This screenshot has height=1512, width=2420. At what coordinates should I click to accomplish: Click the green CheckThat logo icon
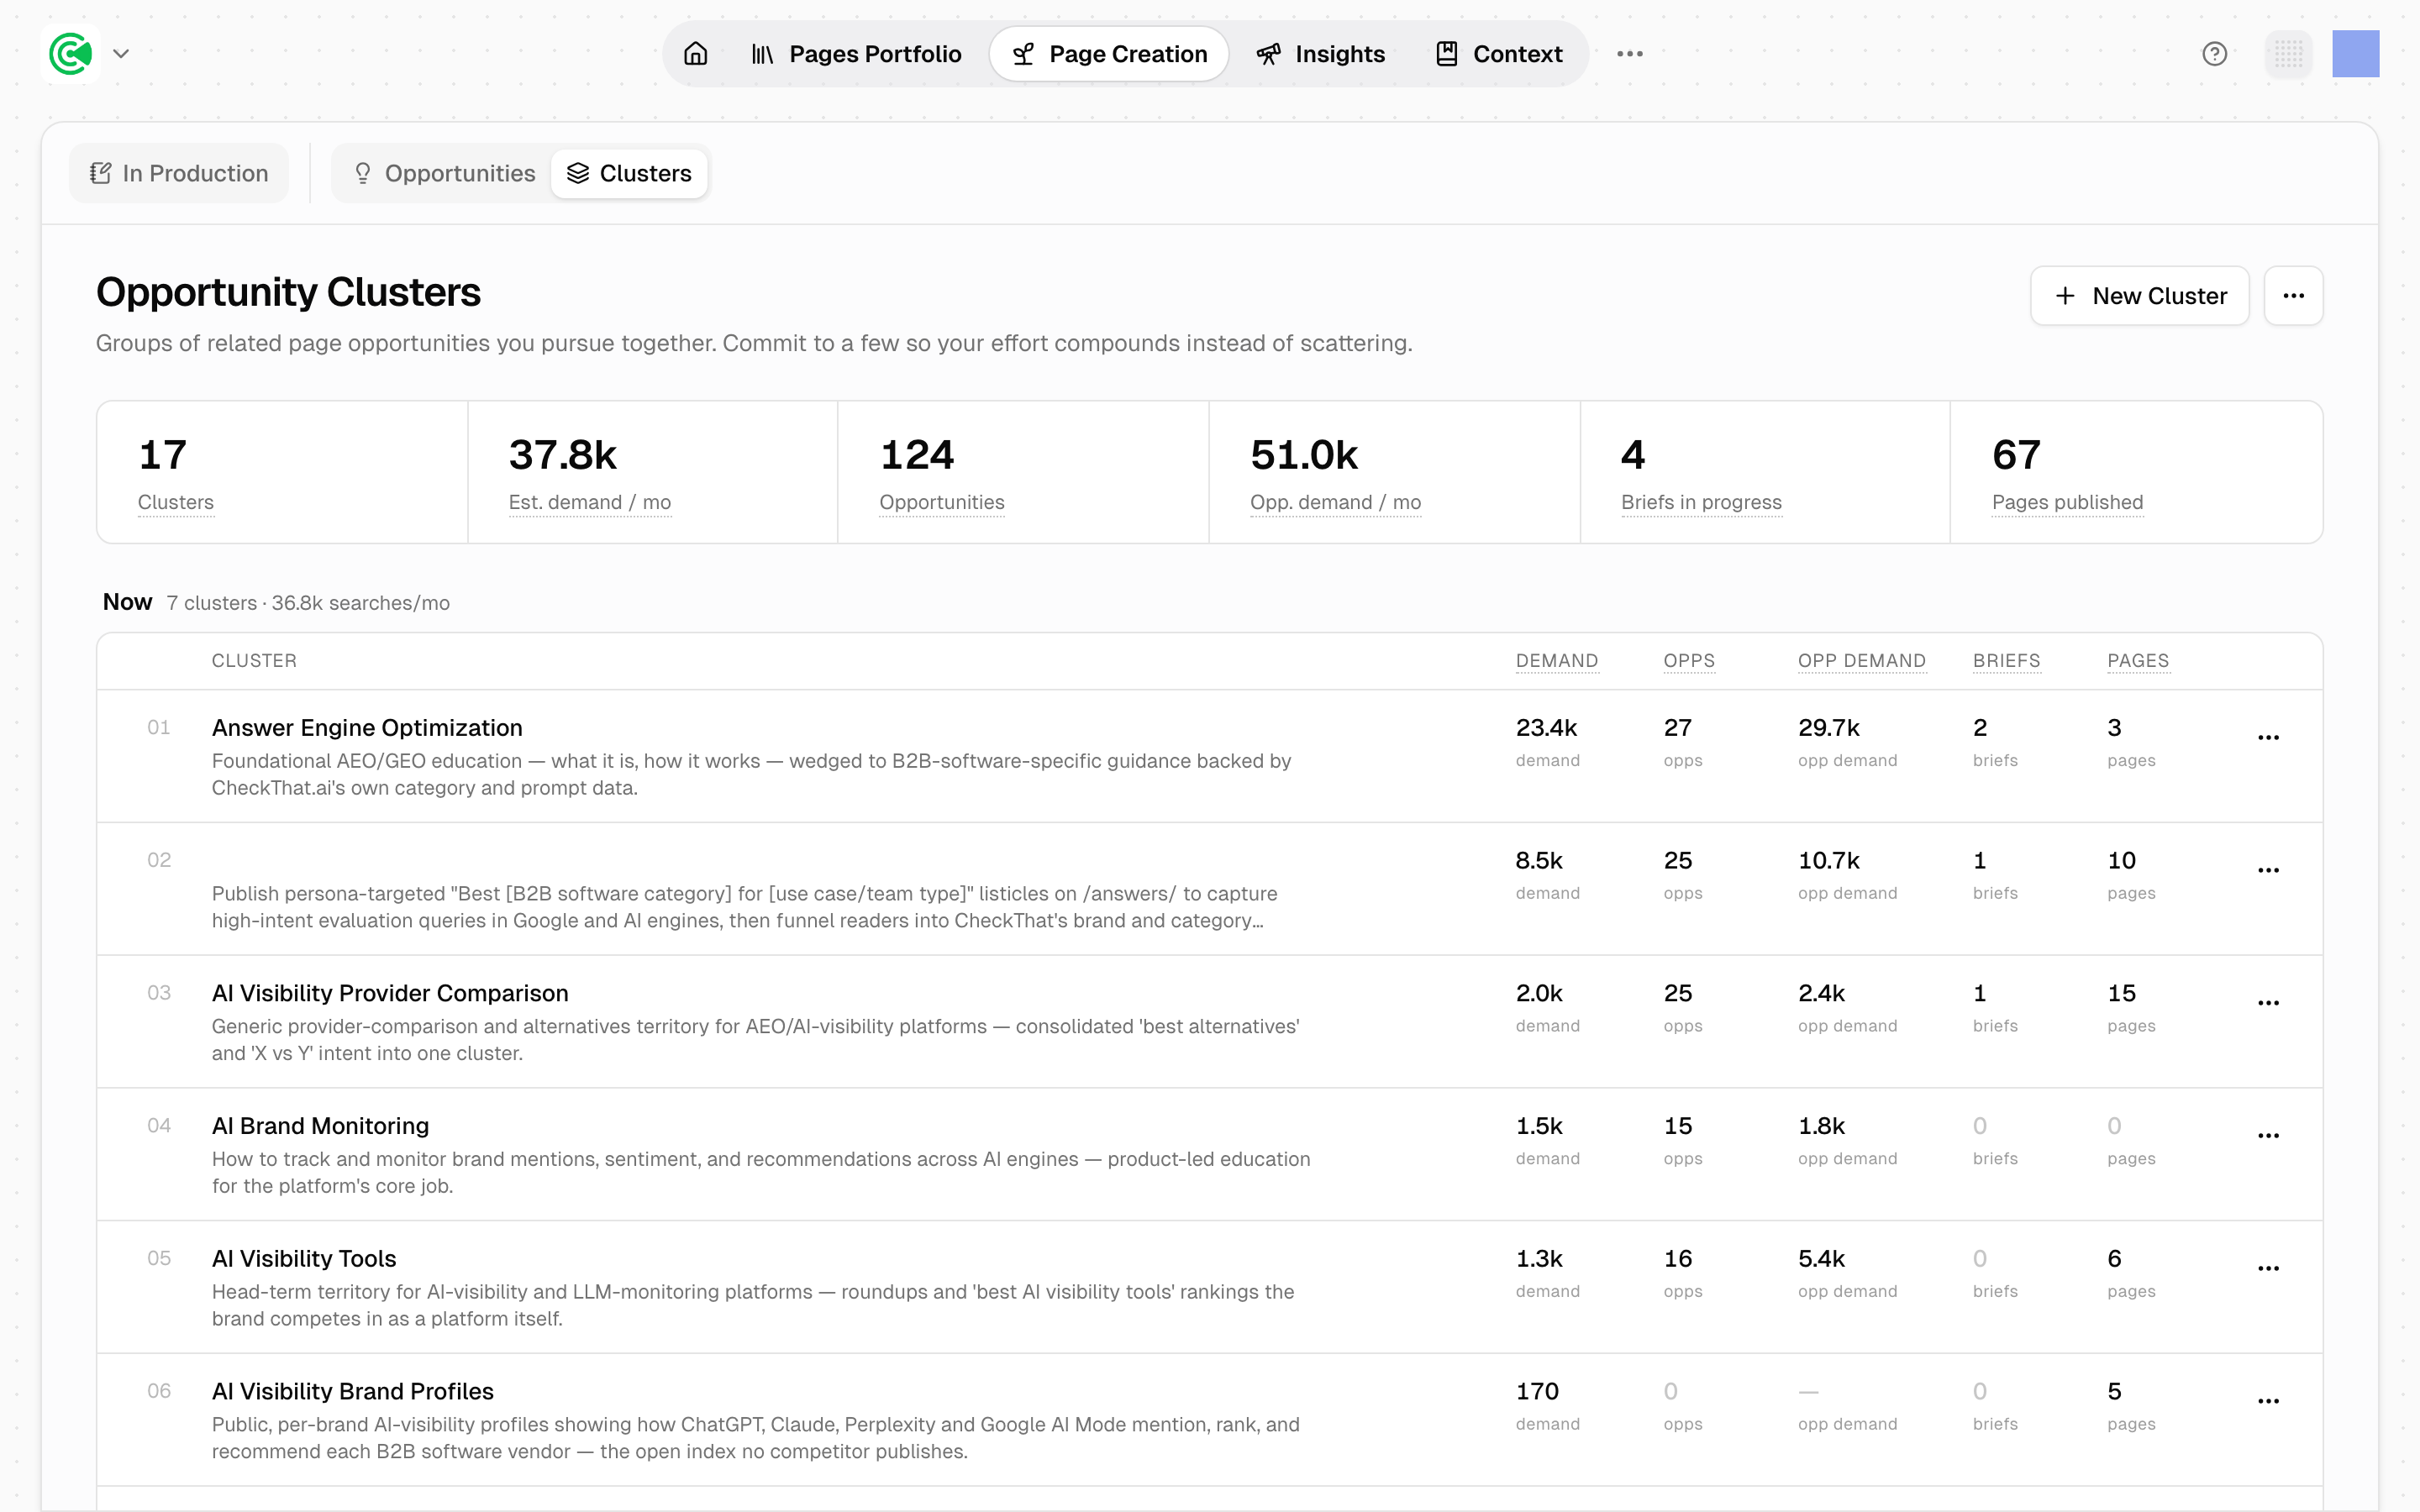coord(70,54)
